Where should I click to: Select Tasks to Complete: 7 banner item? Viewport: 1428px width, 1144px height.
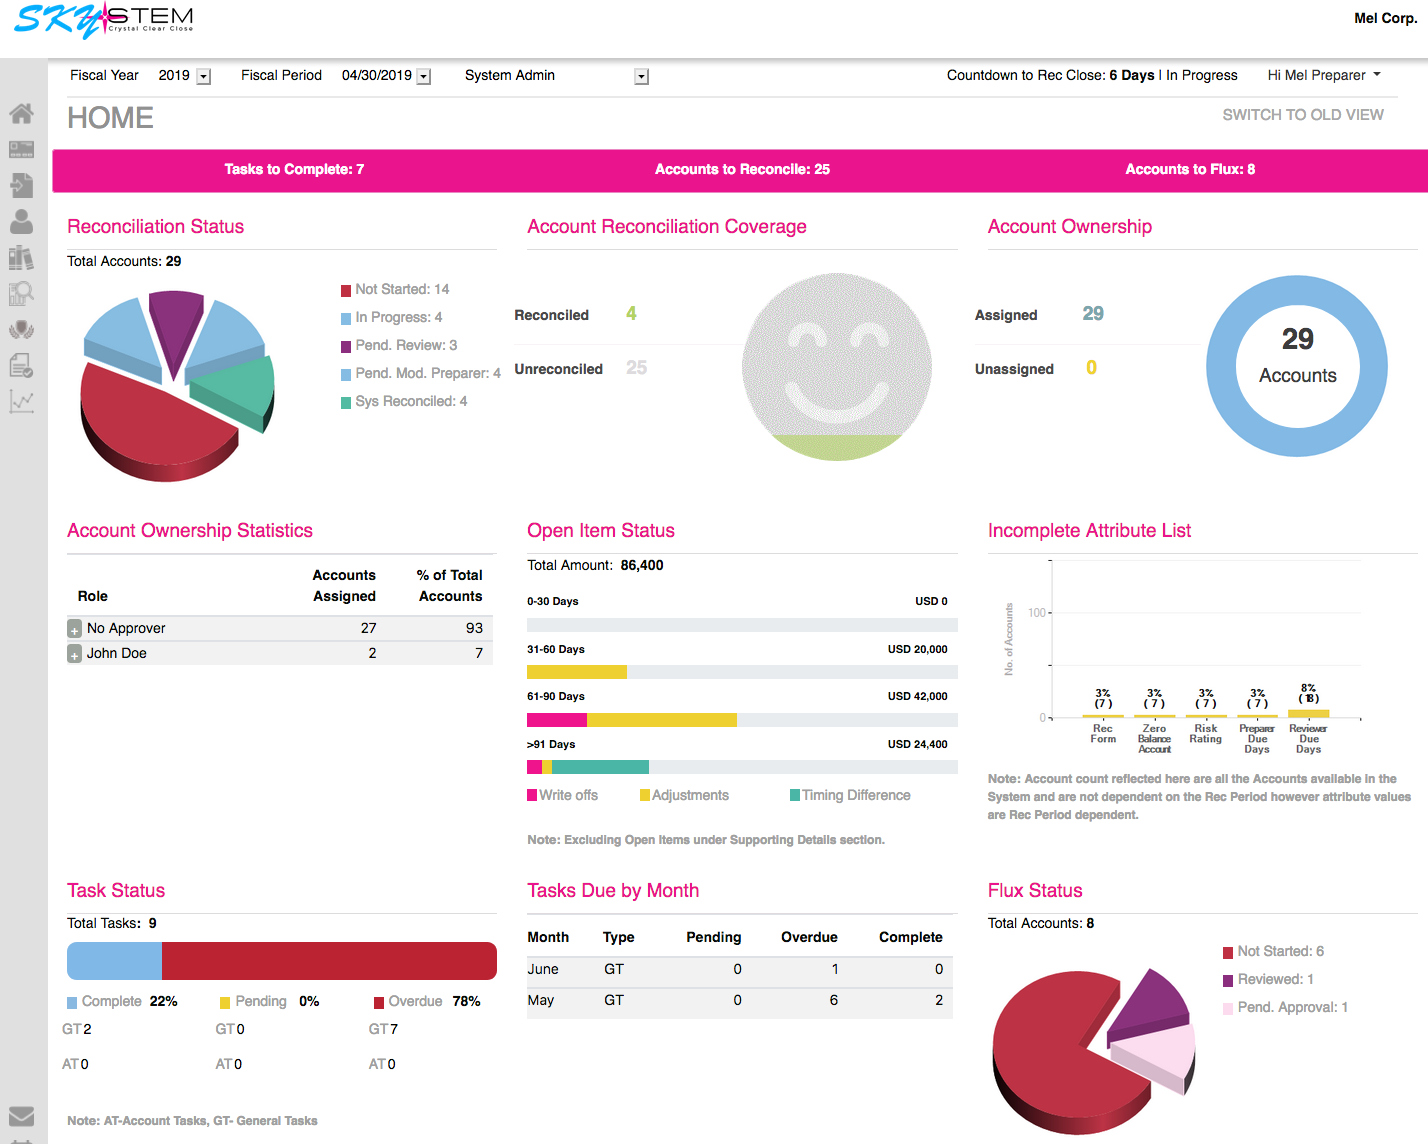click(294, 170)
